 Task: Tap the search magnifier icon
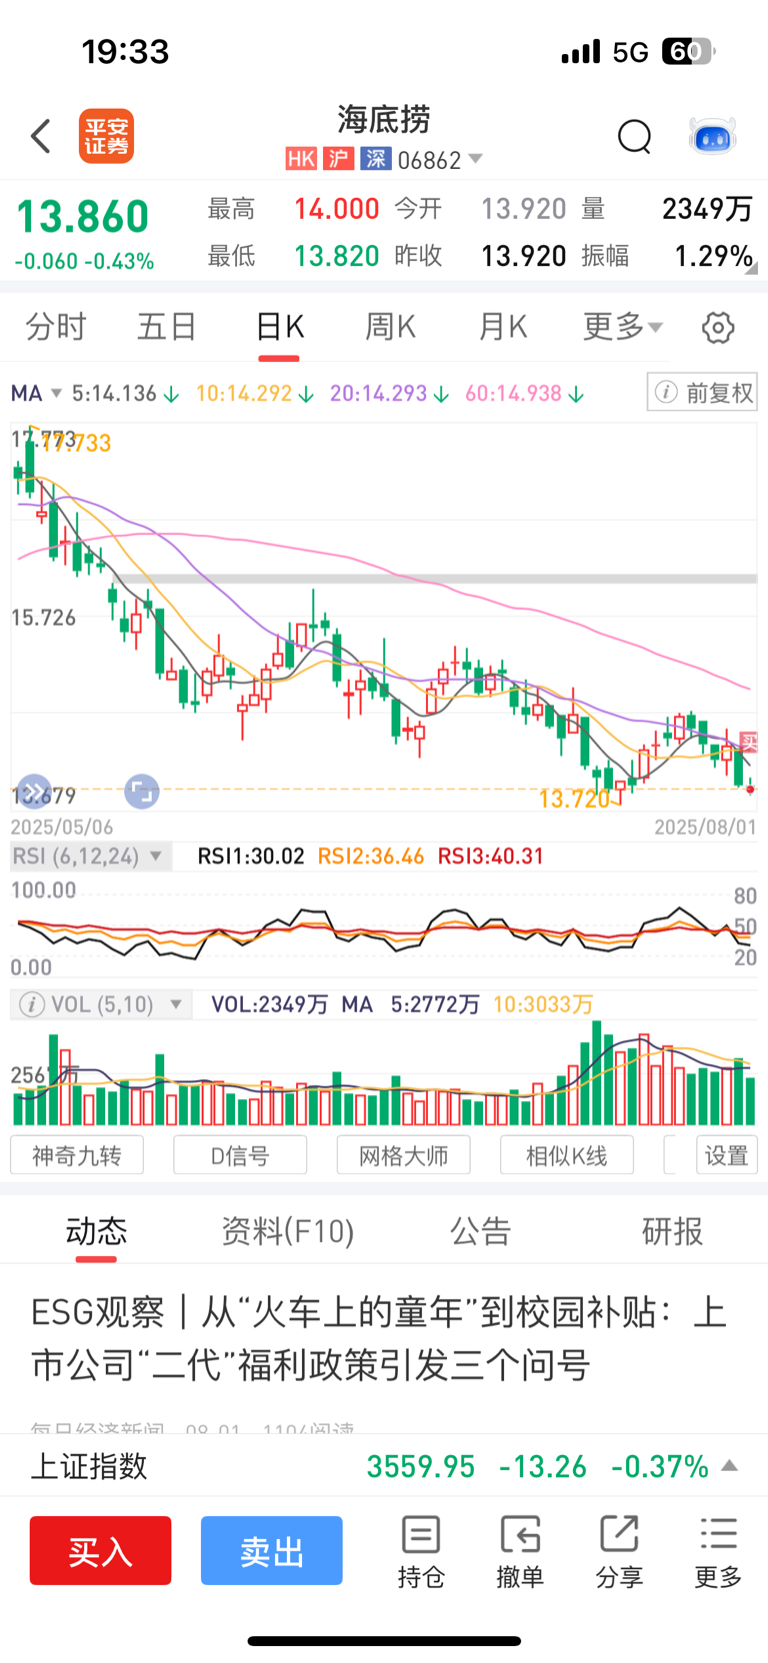coord(634,136)
